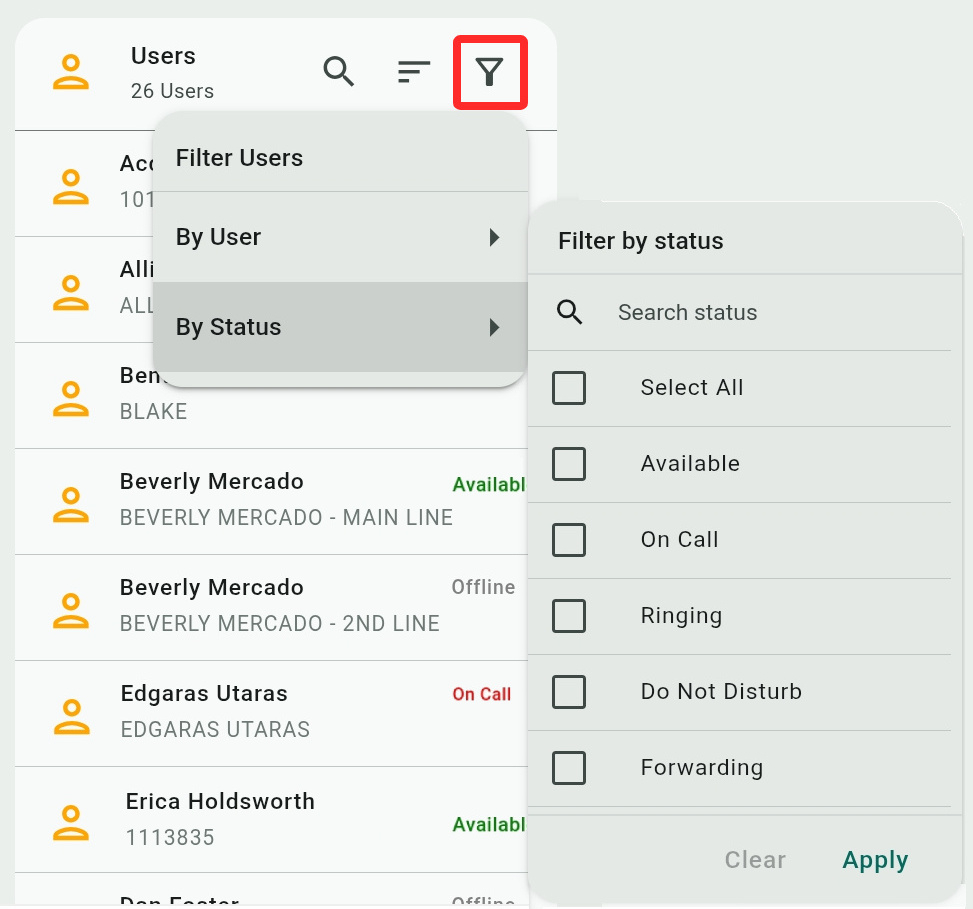
Task: Click the 1113835 extension text
Action: (170, 838)
